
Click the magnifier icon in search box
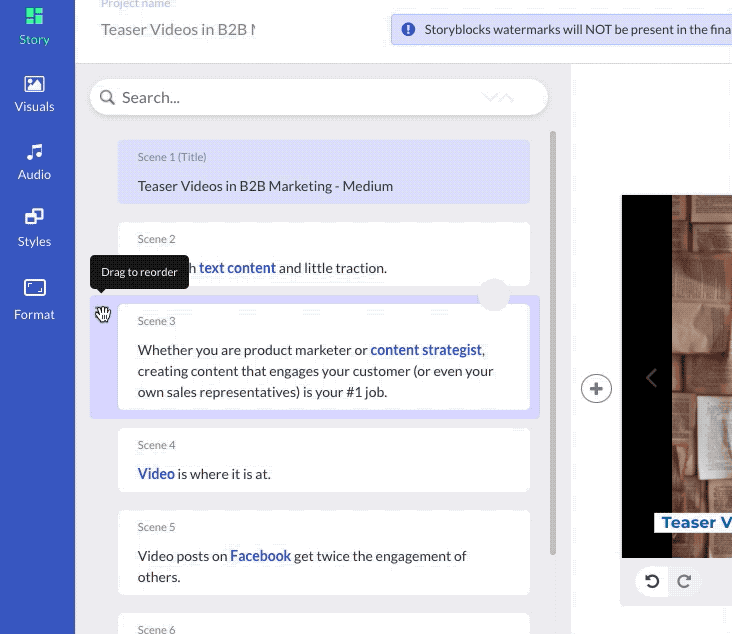click(x=107, y=98)
